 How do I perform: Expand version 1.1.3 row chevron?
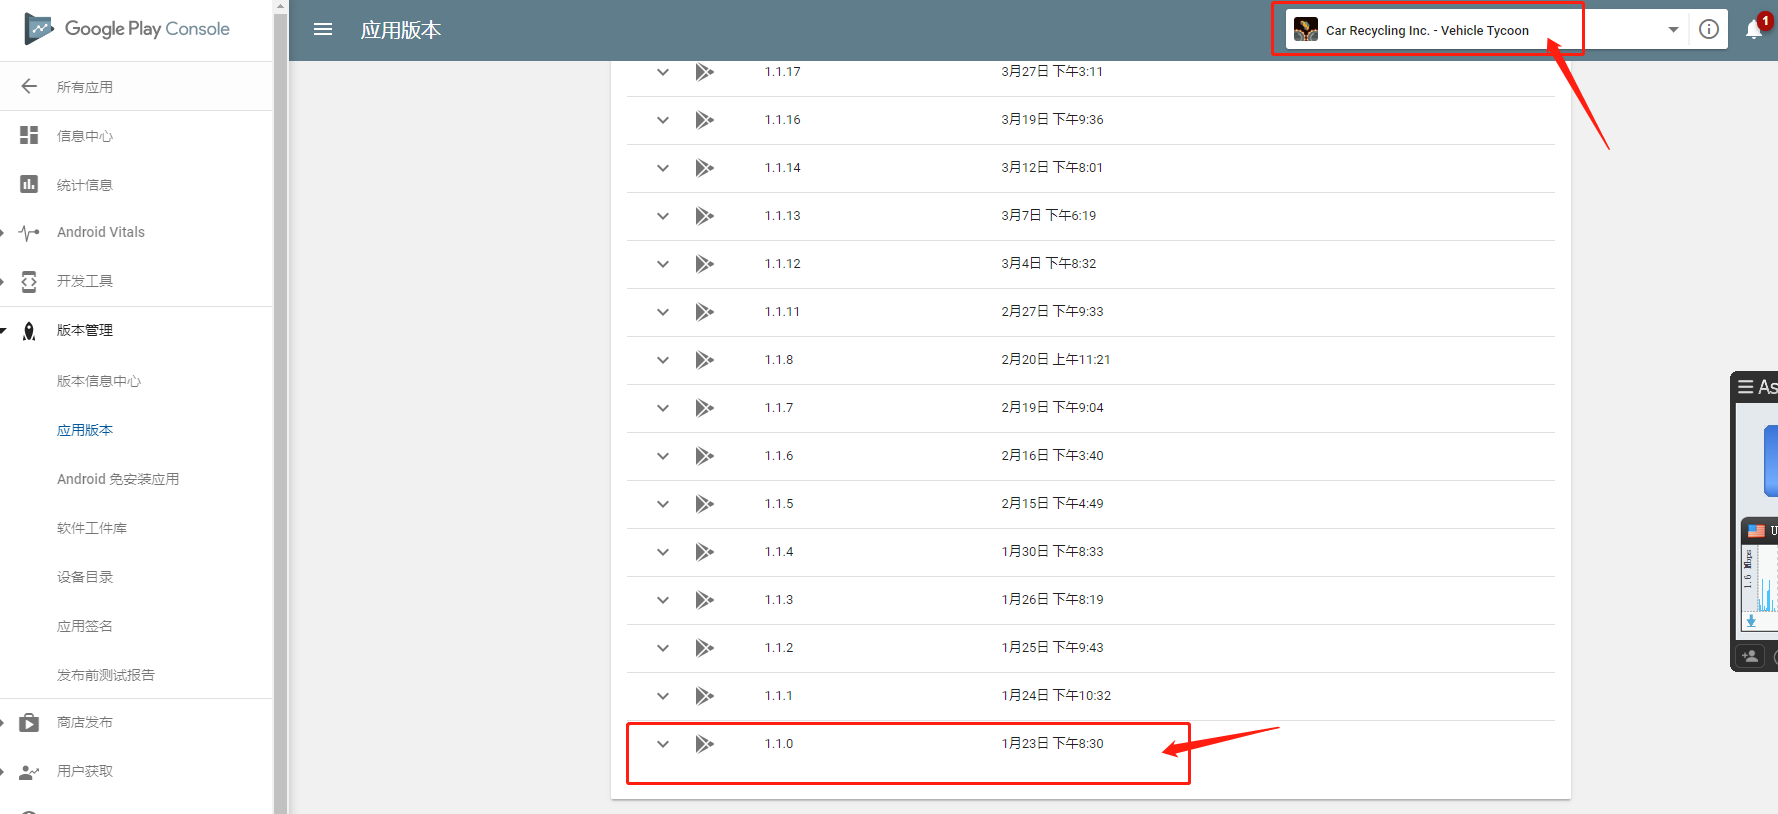(663, 600)
